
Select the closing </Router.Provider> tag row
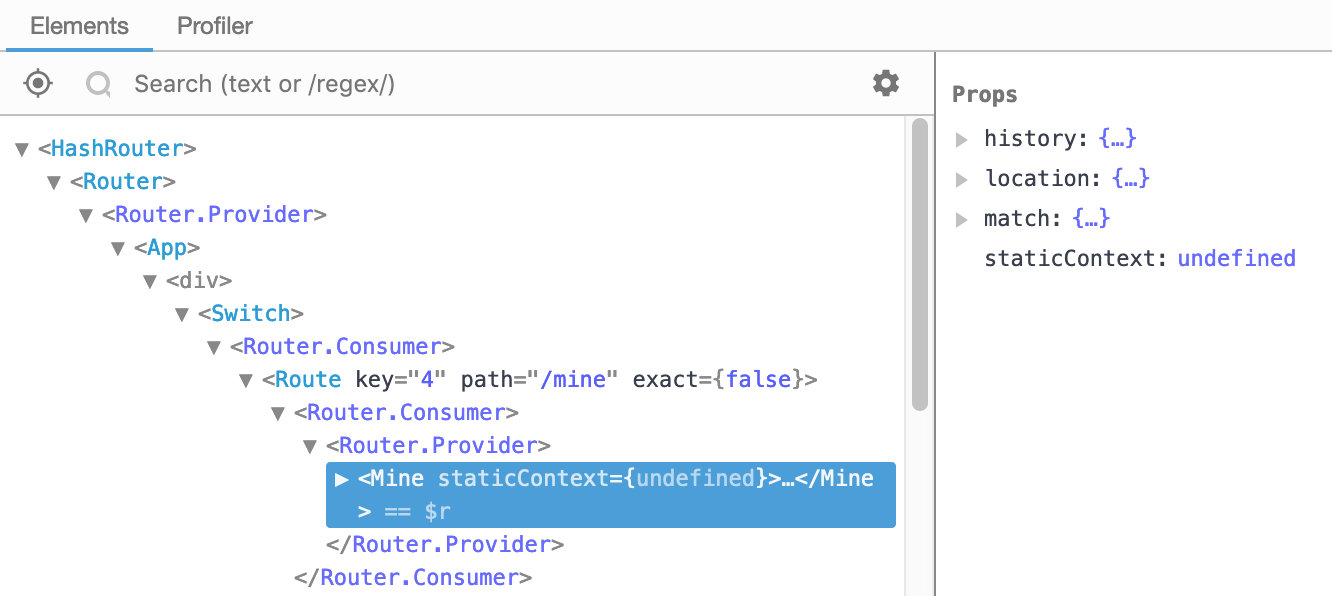click(x=445, y=545)
